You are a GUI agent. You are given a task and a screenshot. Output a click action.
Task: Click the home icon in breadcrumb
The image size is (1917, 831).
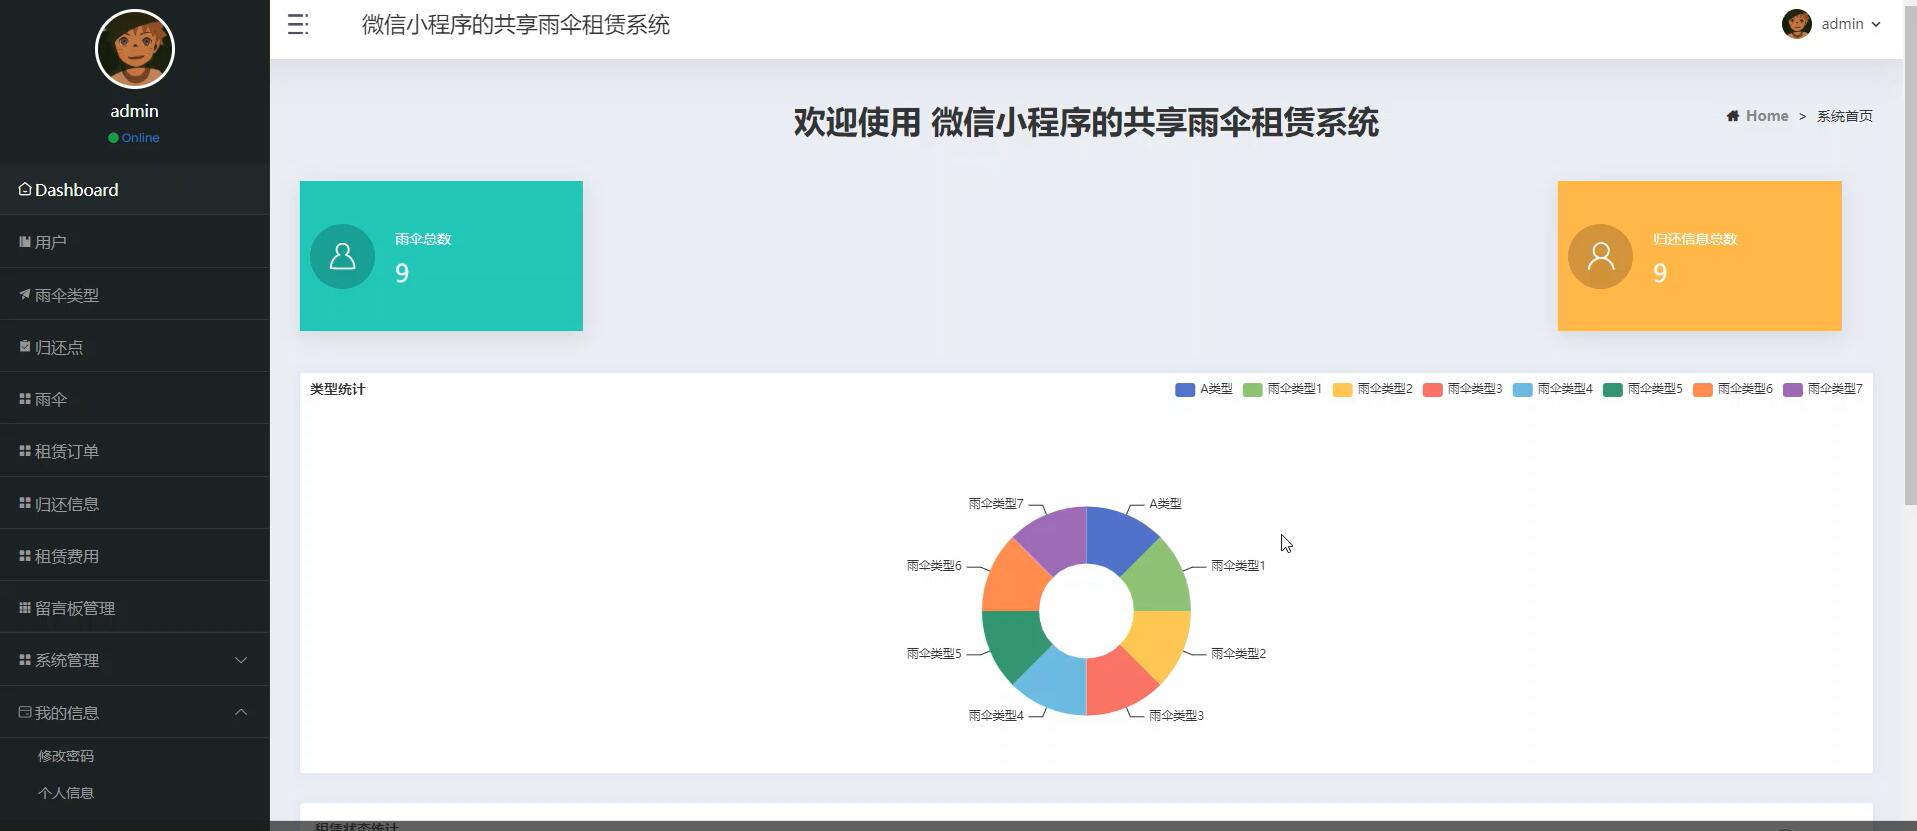click(1733, 116)
